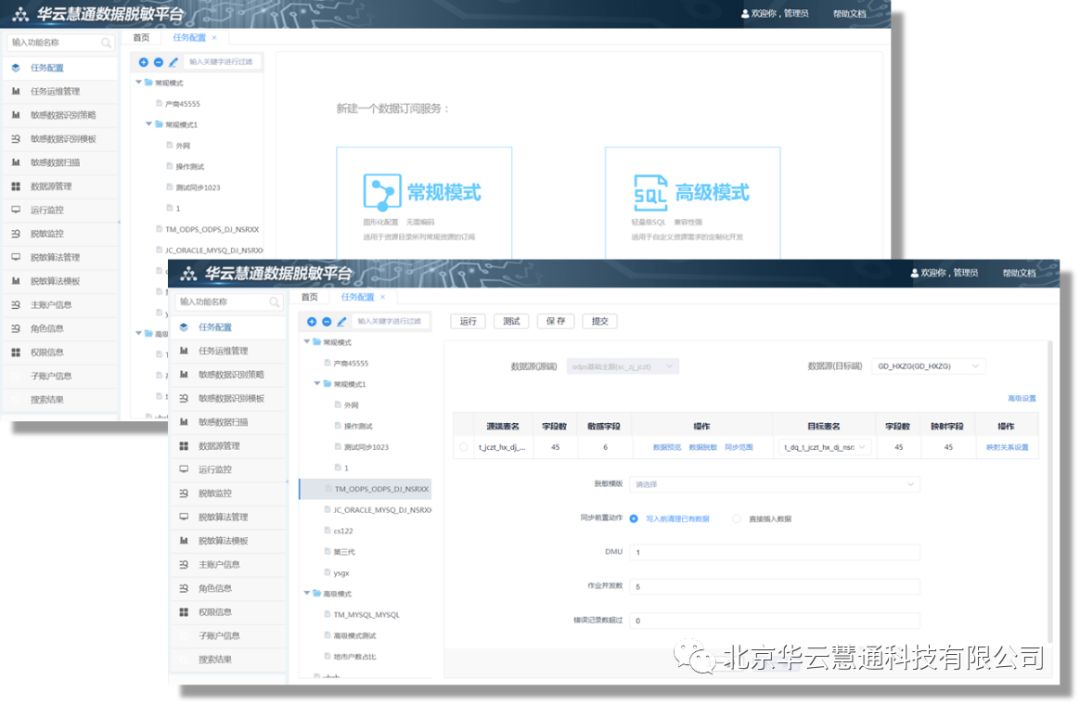Collapse the 常规模式1 folder in front window tree
The width and height of the screenshot is (1080, 705).
tap(318, 383)
